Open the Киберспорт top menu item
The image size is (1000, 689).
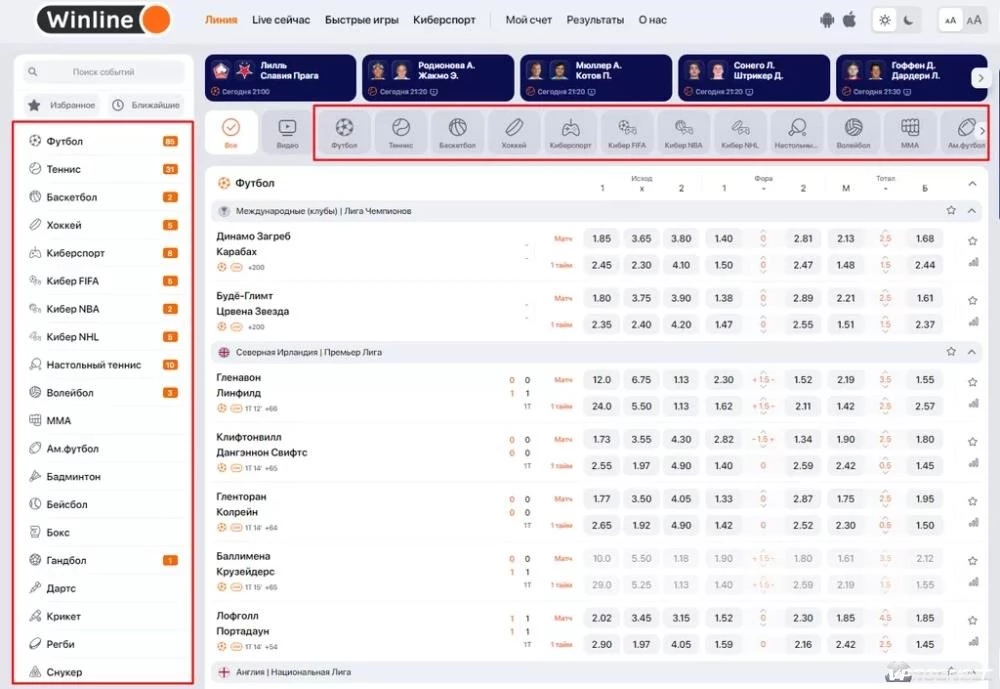pos(444,20)
